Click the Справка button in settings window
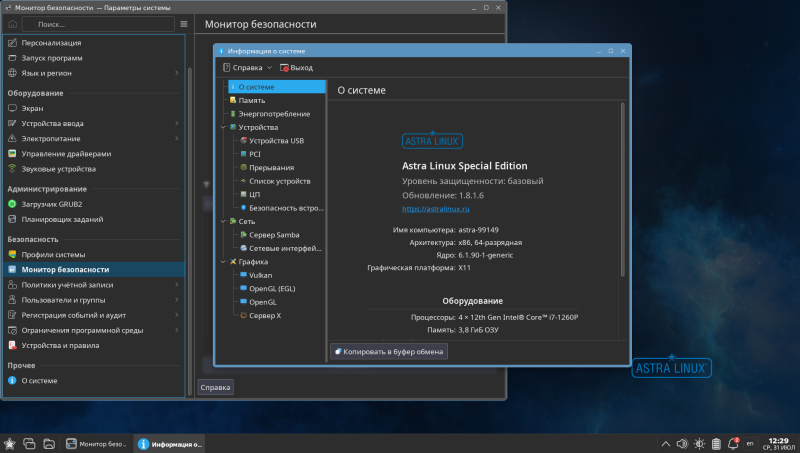The height and width of the screenshot is (453, 800). coord(215,387)
